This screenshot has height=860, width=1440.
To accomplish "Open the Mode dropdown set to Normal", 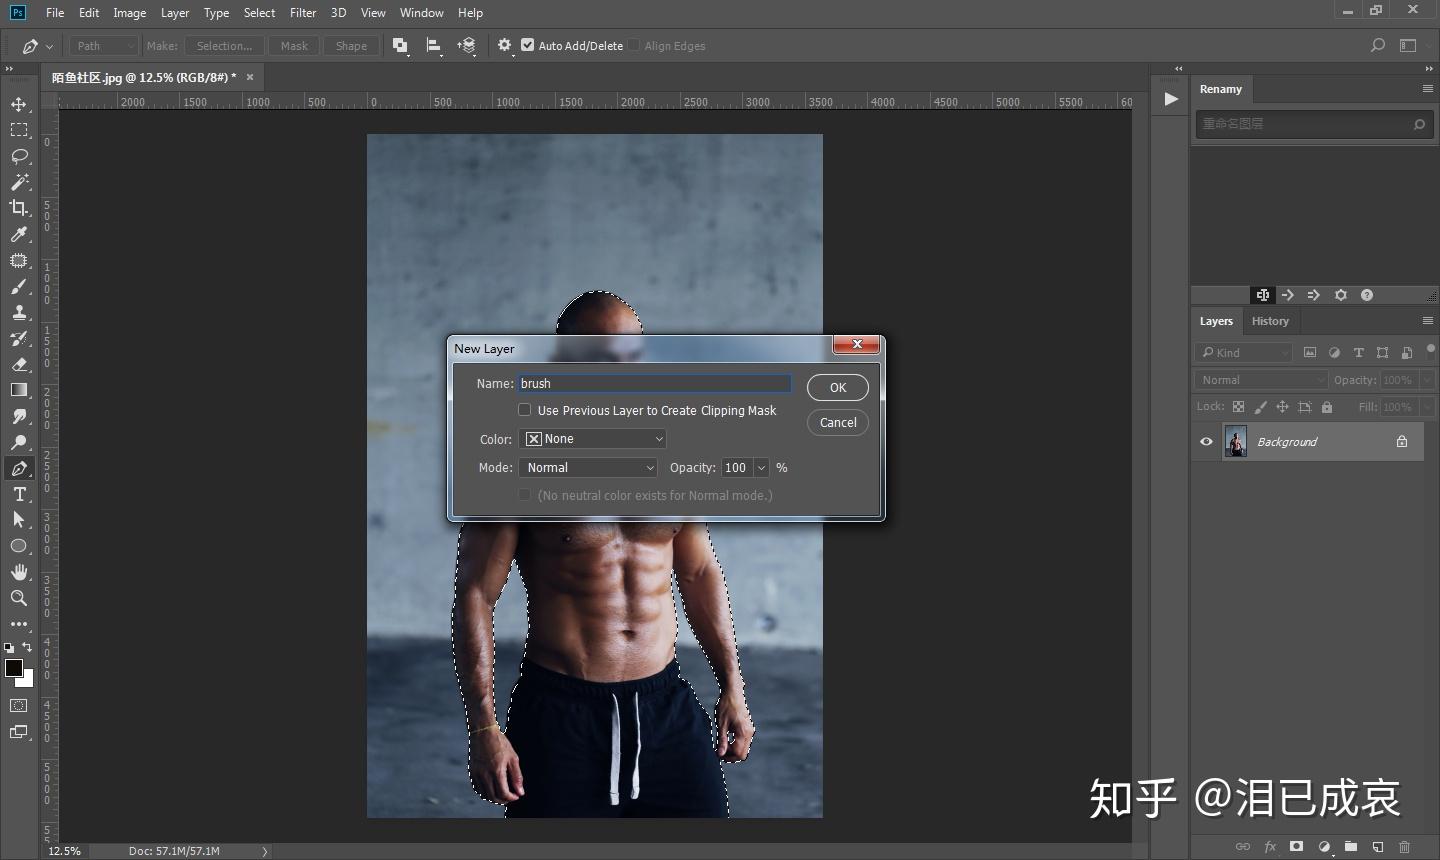I will point(587,468).
